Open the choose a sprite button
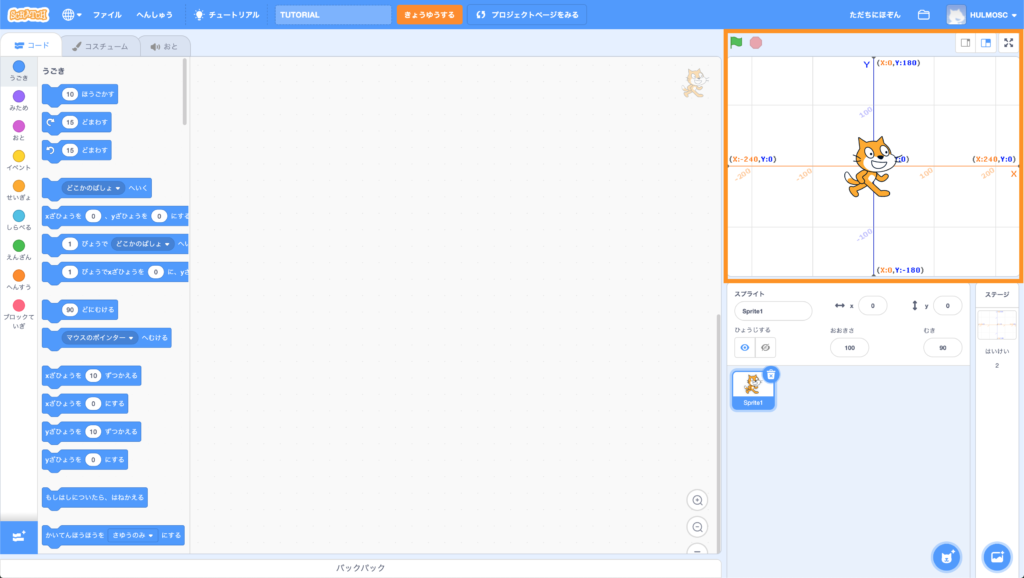Image resolution: width=1024 pixels, height=578 pixels. pos(945,556)
